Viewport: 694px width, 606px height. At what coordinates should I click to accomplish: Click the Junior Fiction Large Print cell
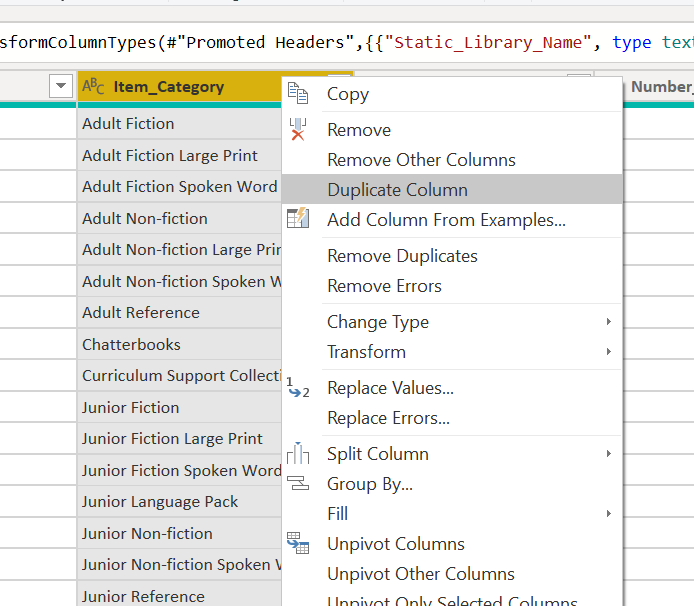click(179, 438)
